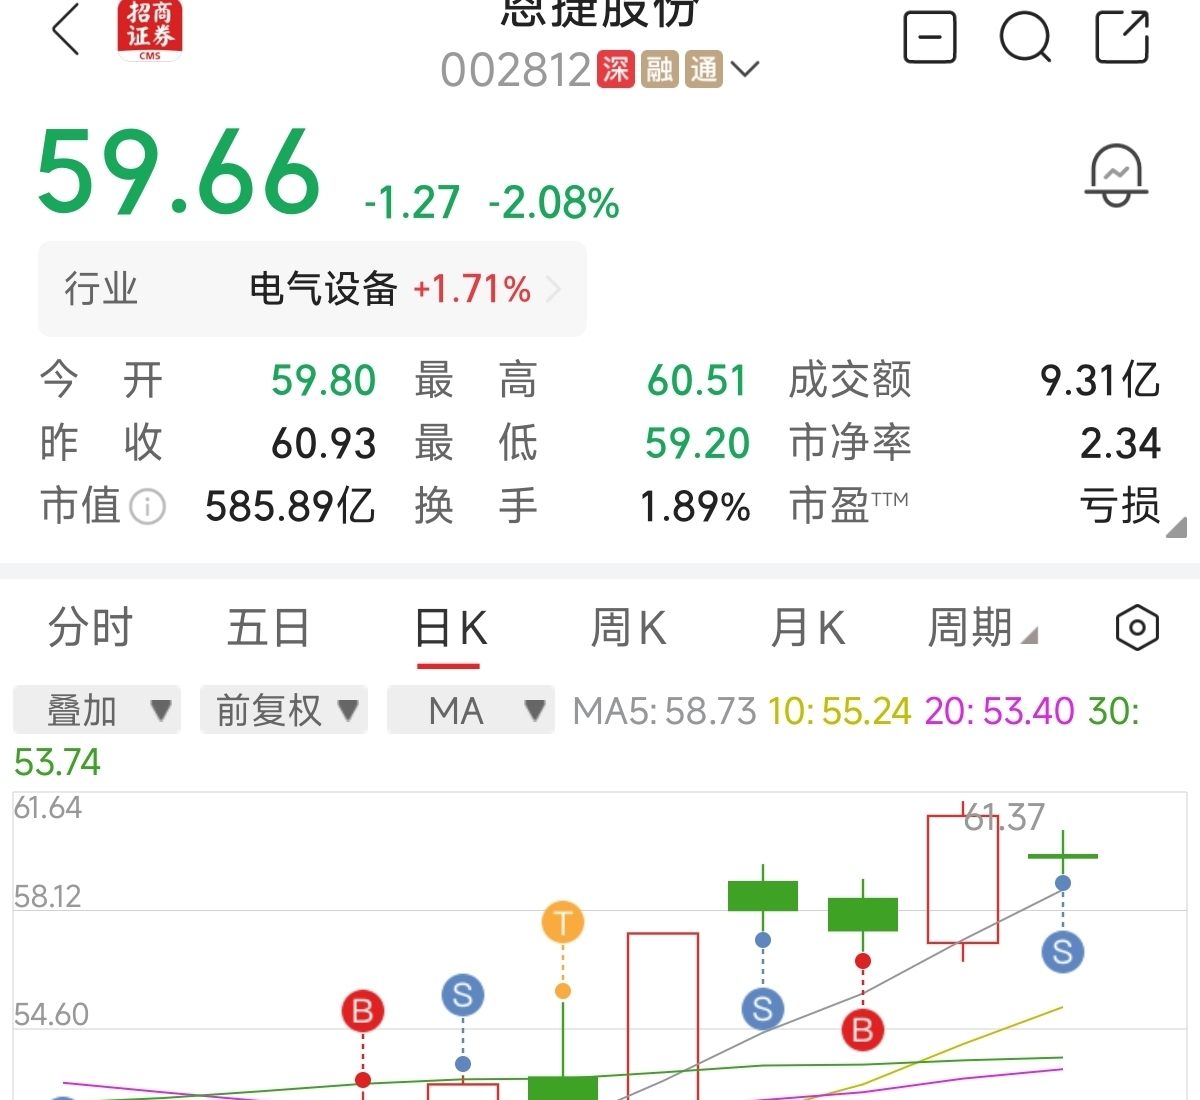The width and height of the screenshot is (1200, 1100).
Task: Expand the 周期 period menu
Action: pos(982,628)
